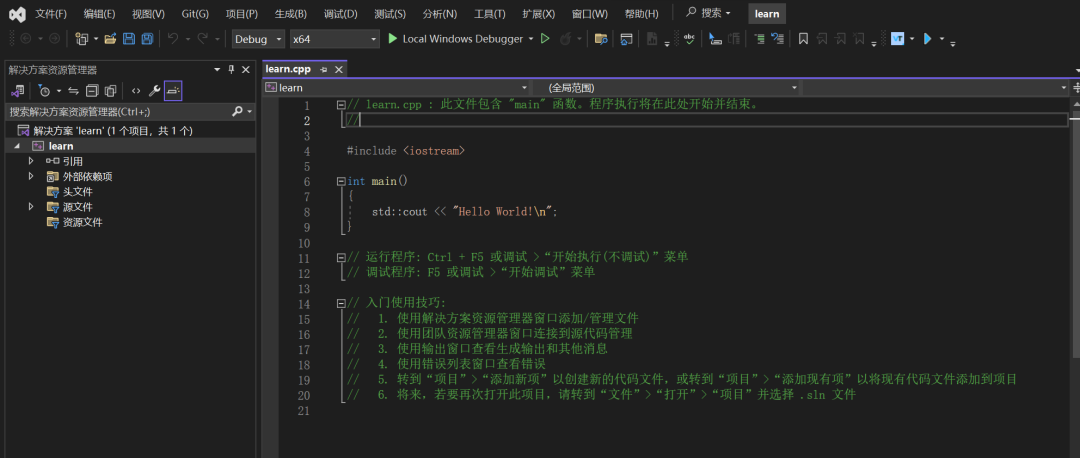Collapse the 入门使用技巧 comment block
The height and width of the screenshot is (458, 1080).
[x=340, y=303]
